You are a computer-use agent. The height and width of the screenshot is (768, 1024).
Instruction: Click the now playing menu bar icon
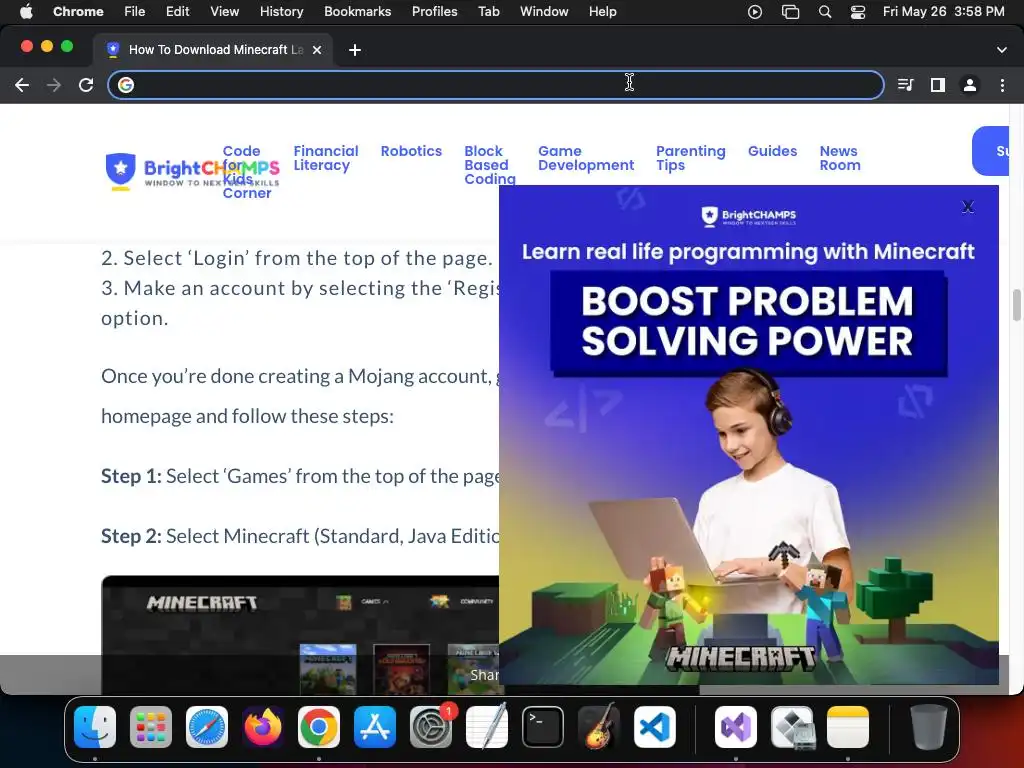pyautogui.click(x=755, y=12)
